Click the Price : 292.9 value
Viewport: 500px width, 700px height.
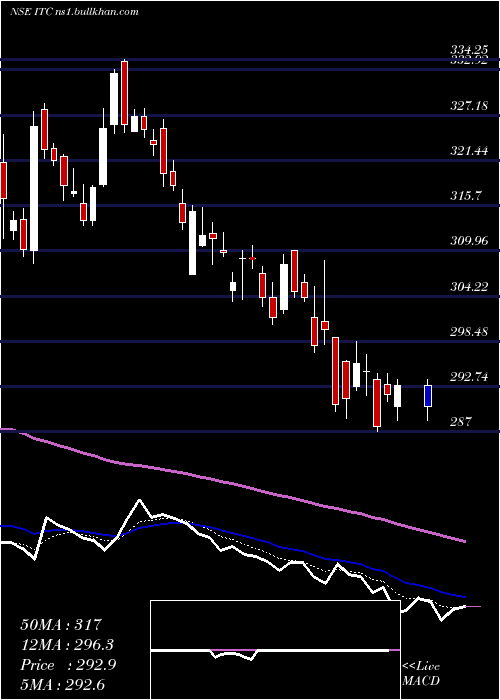click(68, 665)
